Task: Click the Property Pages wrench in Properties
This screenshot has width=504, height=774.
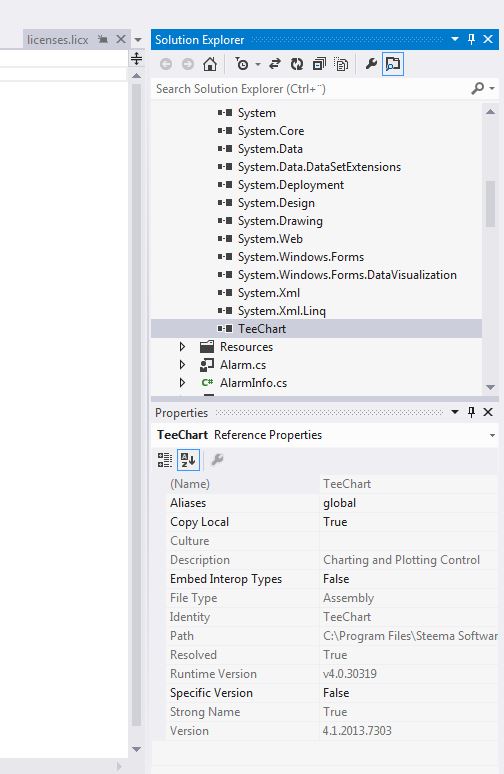Action: tap(217, 460)
